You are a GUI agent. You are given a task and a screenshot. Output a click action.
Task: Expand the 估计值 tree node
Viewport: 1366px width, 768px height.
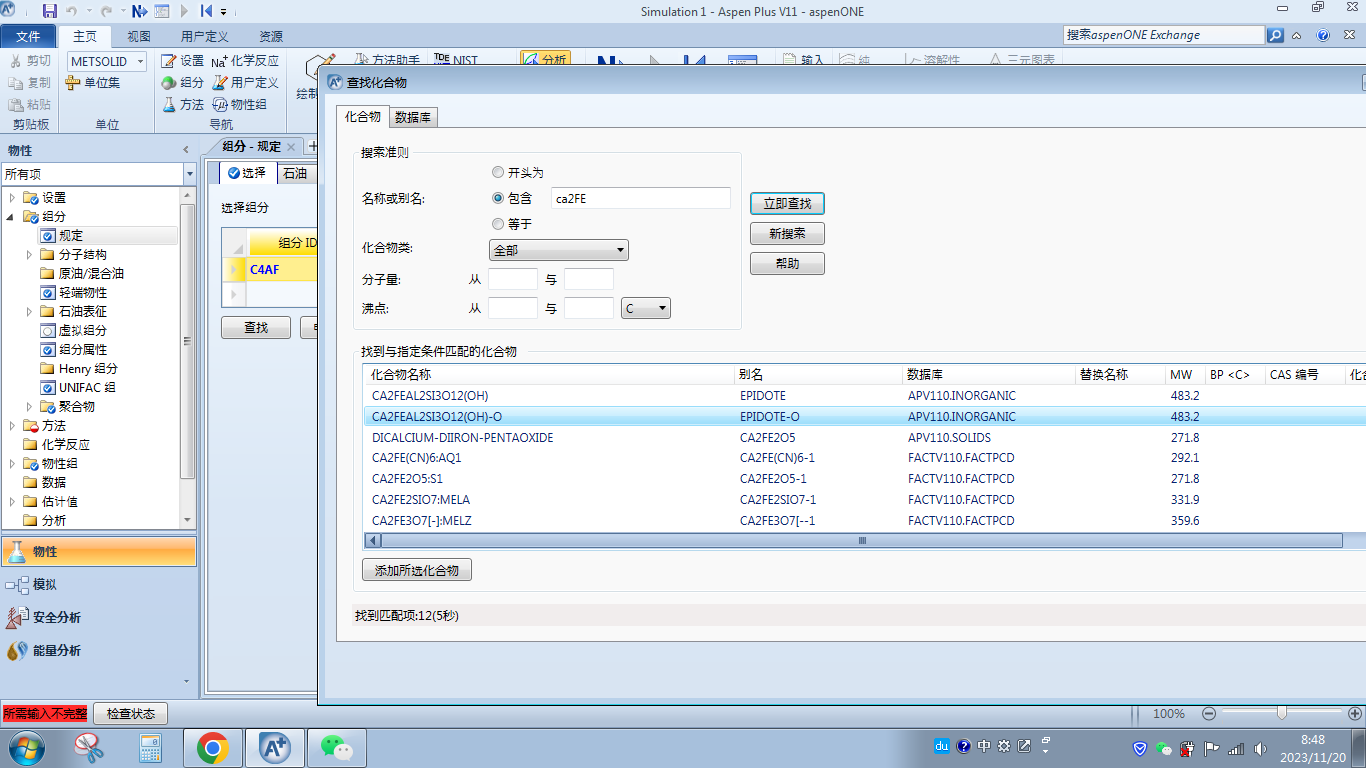pyautogui.click(x=12, y=502)
